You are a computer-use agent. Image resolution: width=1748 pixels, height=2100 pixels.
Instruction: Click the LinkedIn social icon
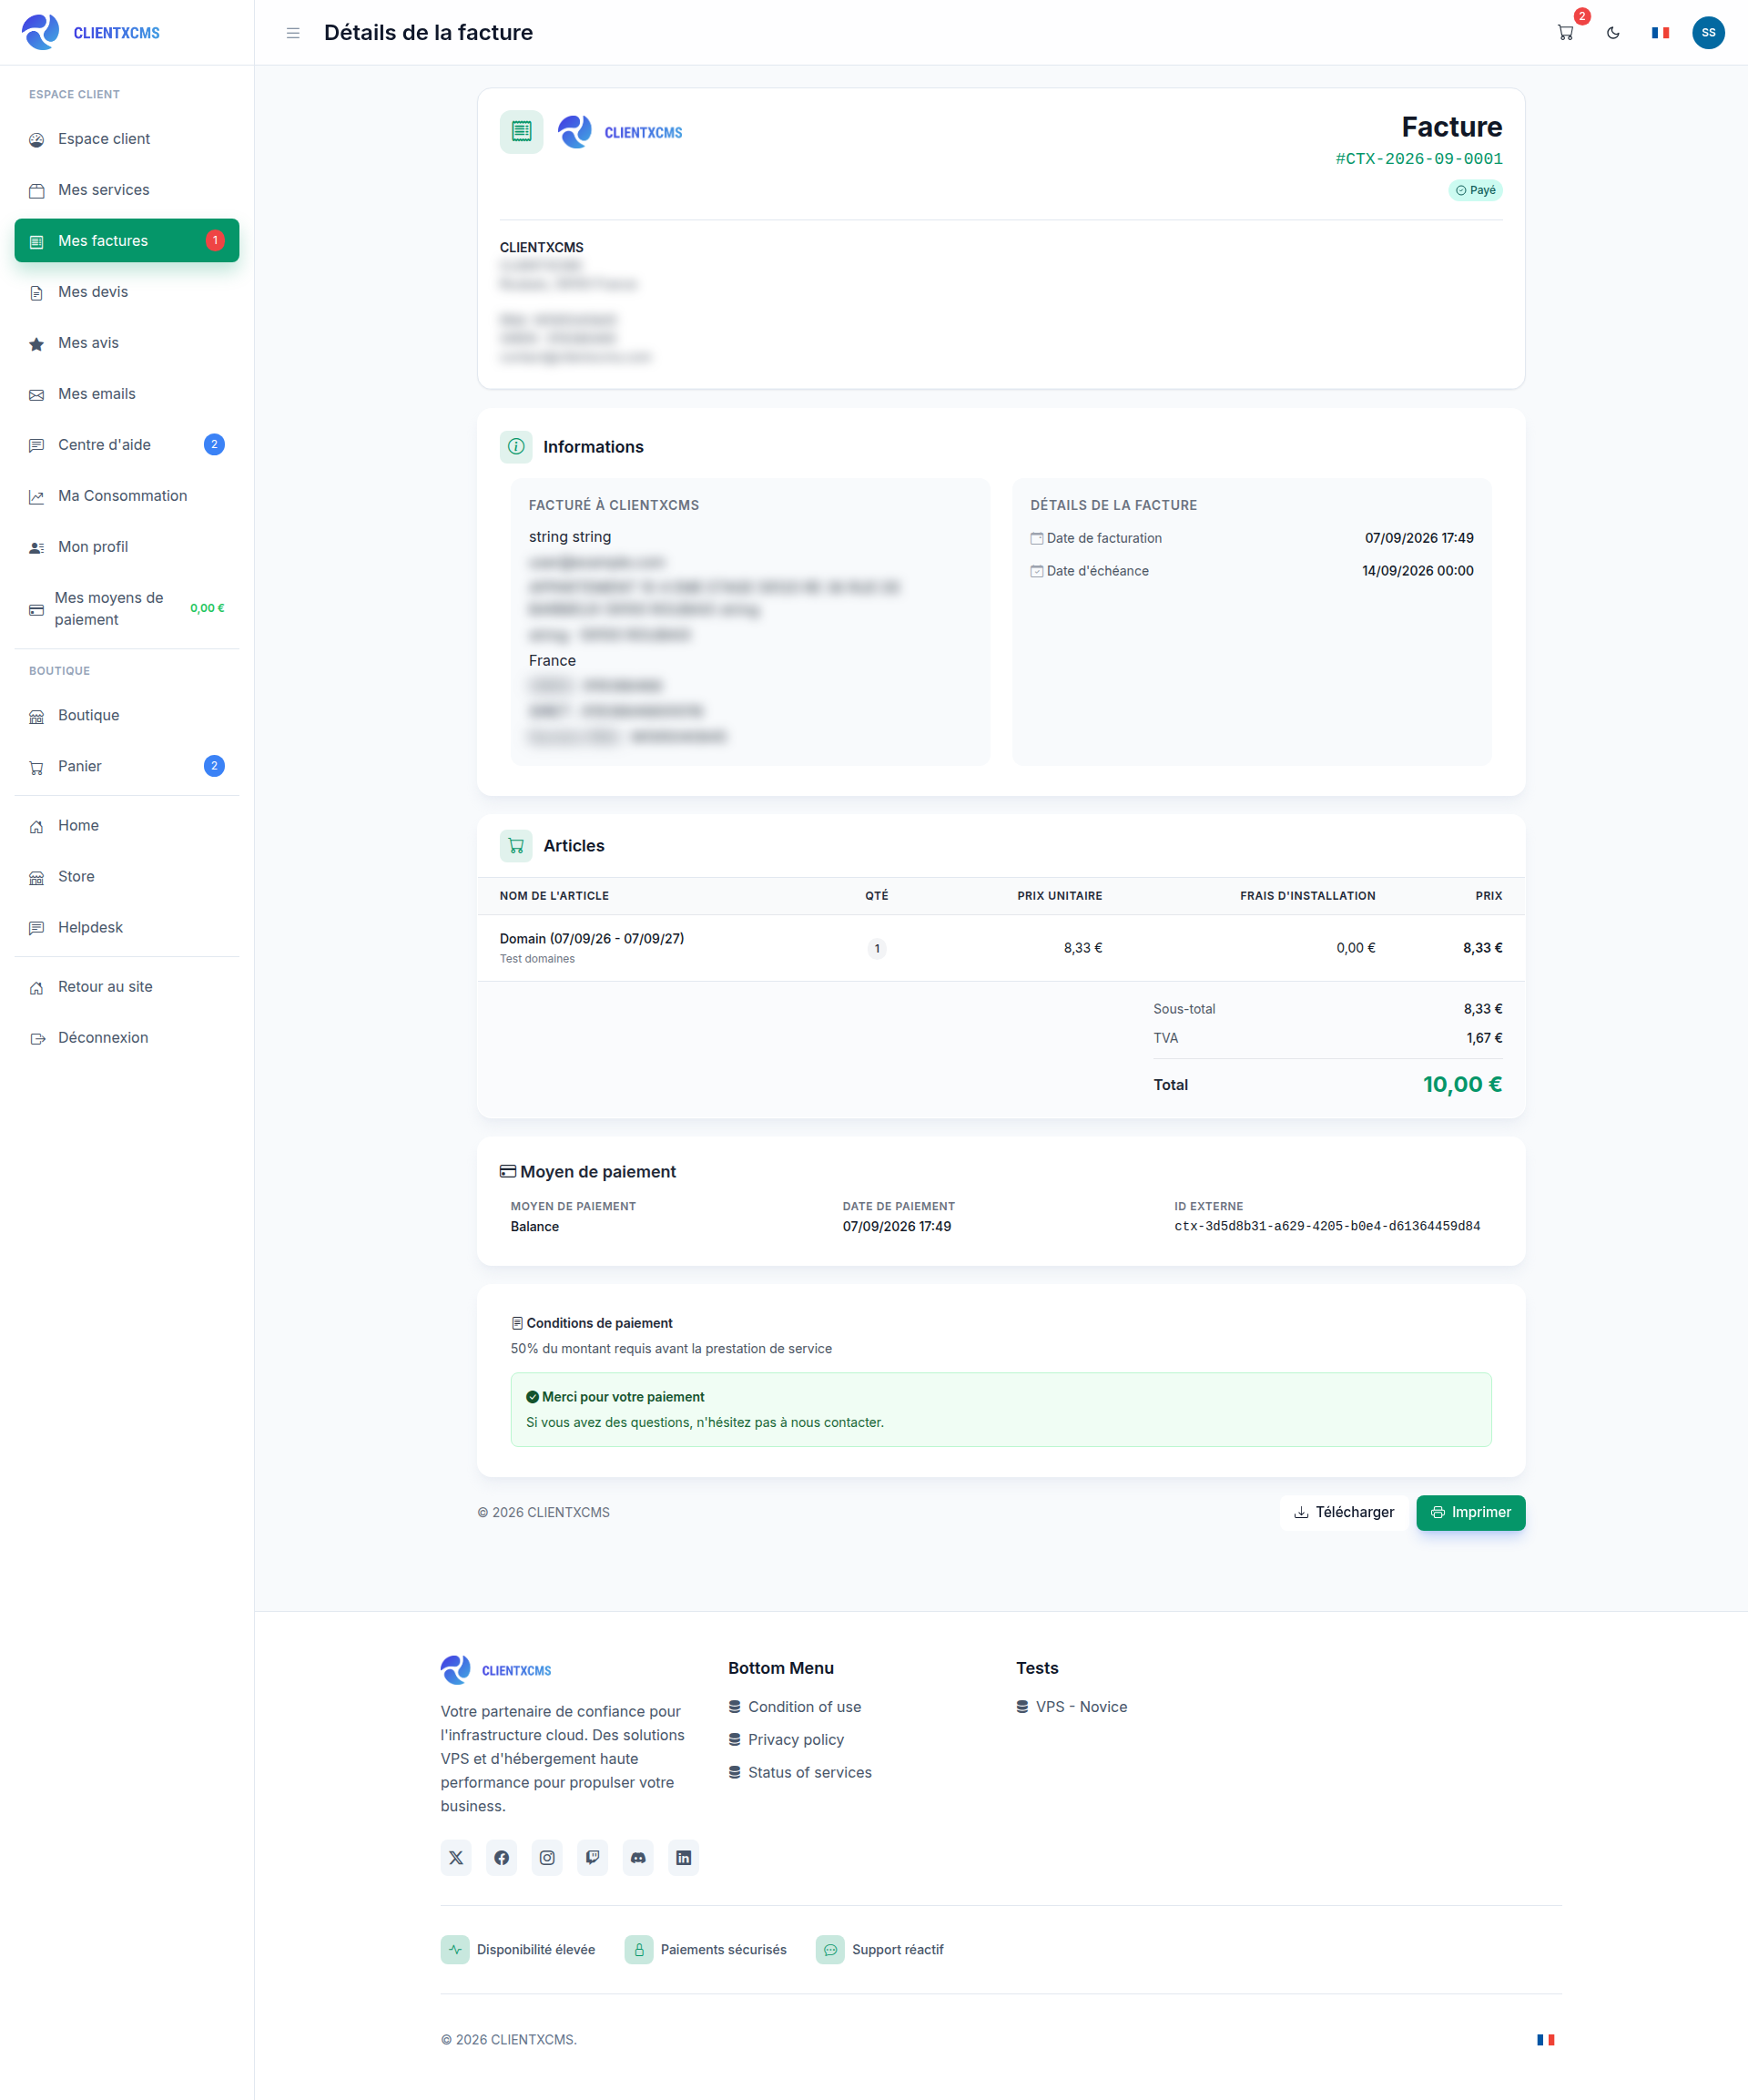683,1857
